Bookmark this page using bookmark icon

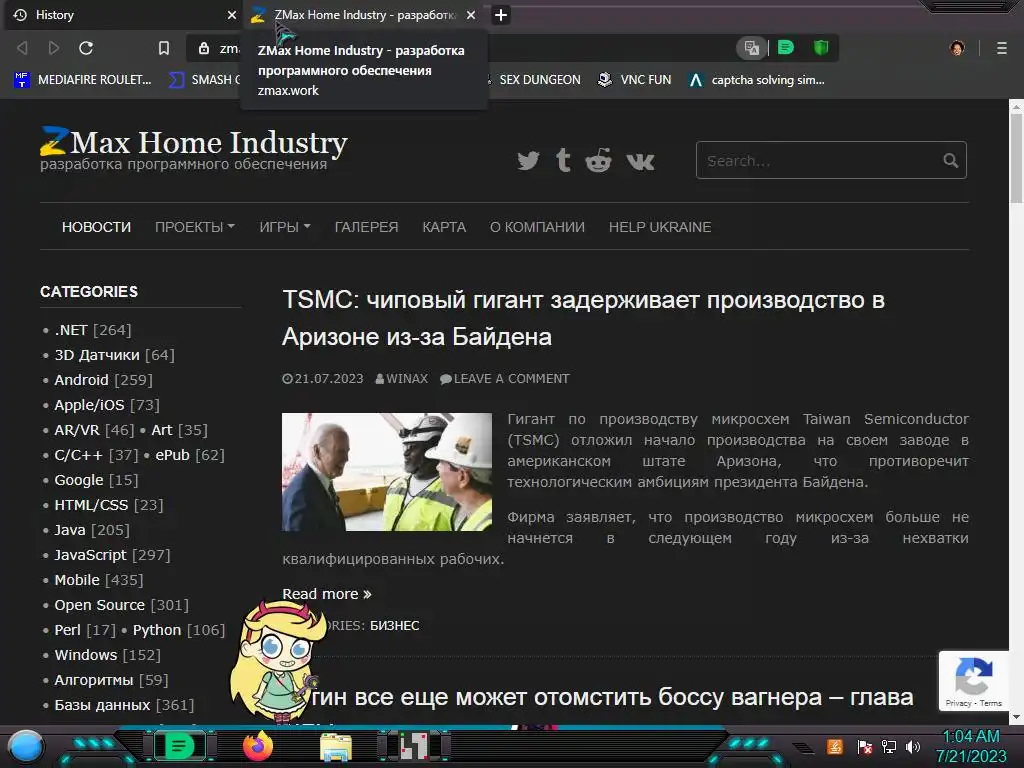[164, 48]
